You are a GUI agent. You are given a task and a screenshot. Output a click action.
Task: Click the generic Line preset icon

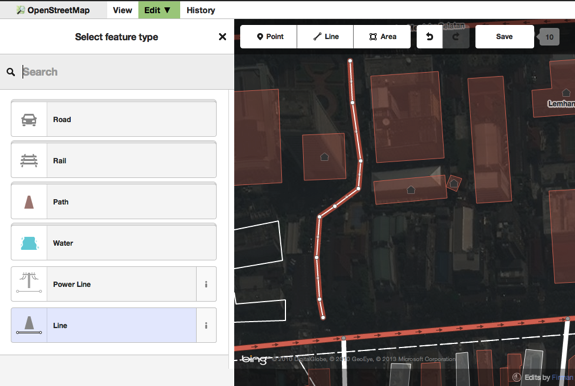pyautogui.click(x=29, y=325)
